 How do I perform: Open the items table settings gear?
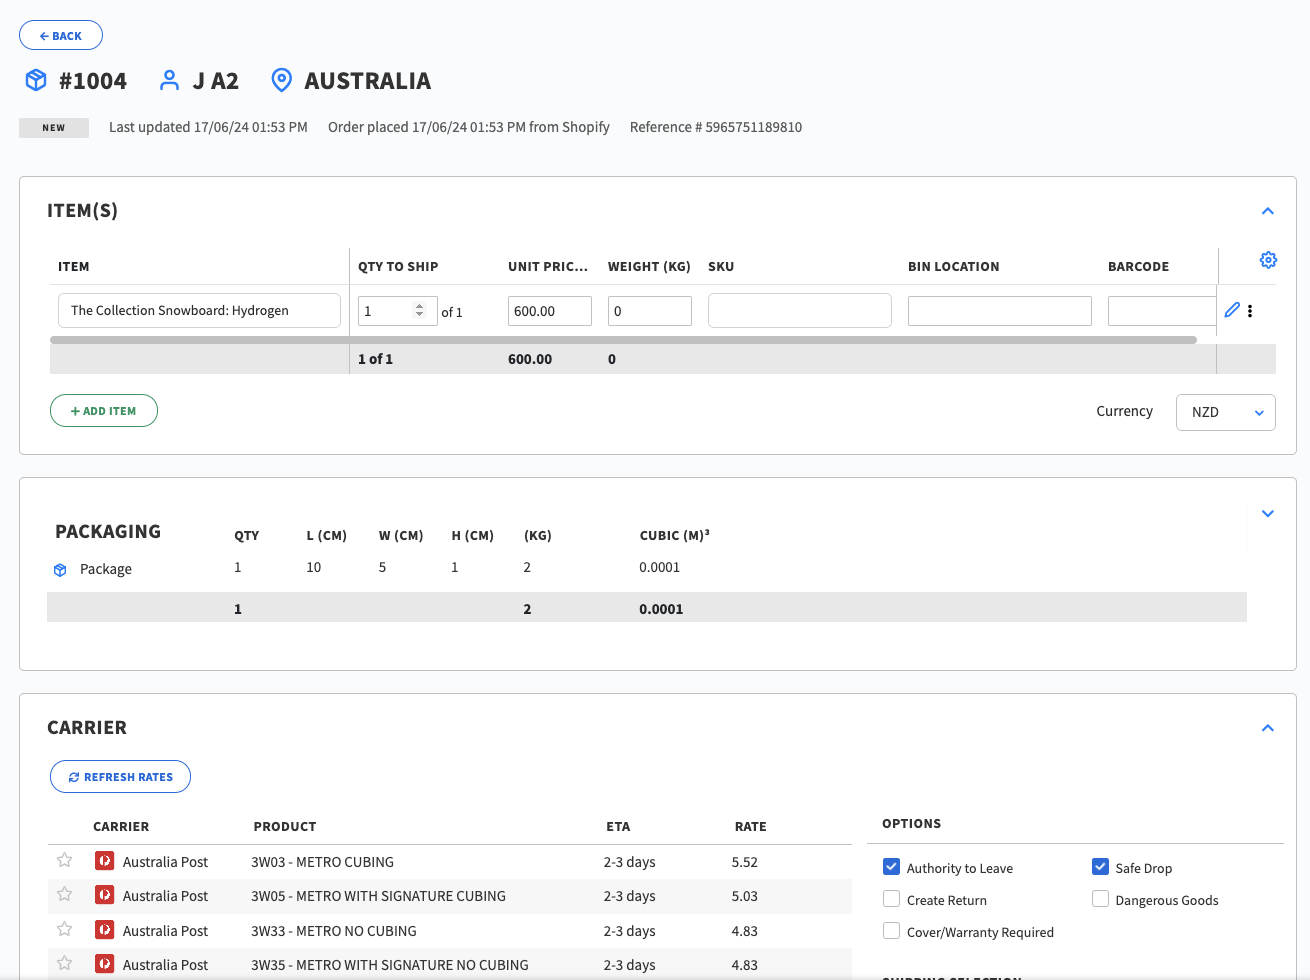tap(1268, 260)
